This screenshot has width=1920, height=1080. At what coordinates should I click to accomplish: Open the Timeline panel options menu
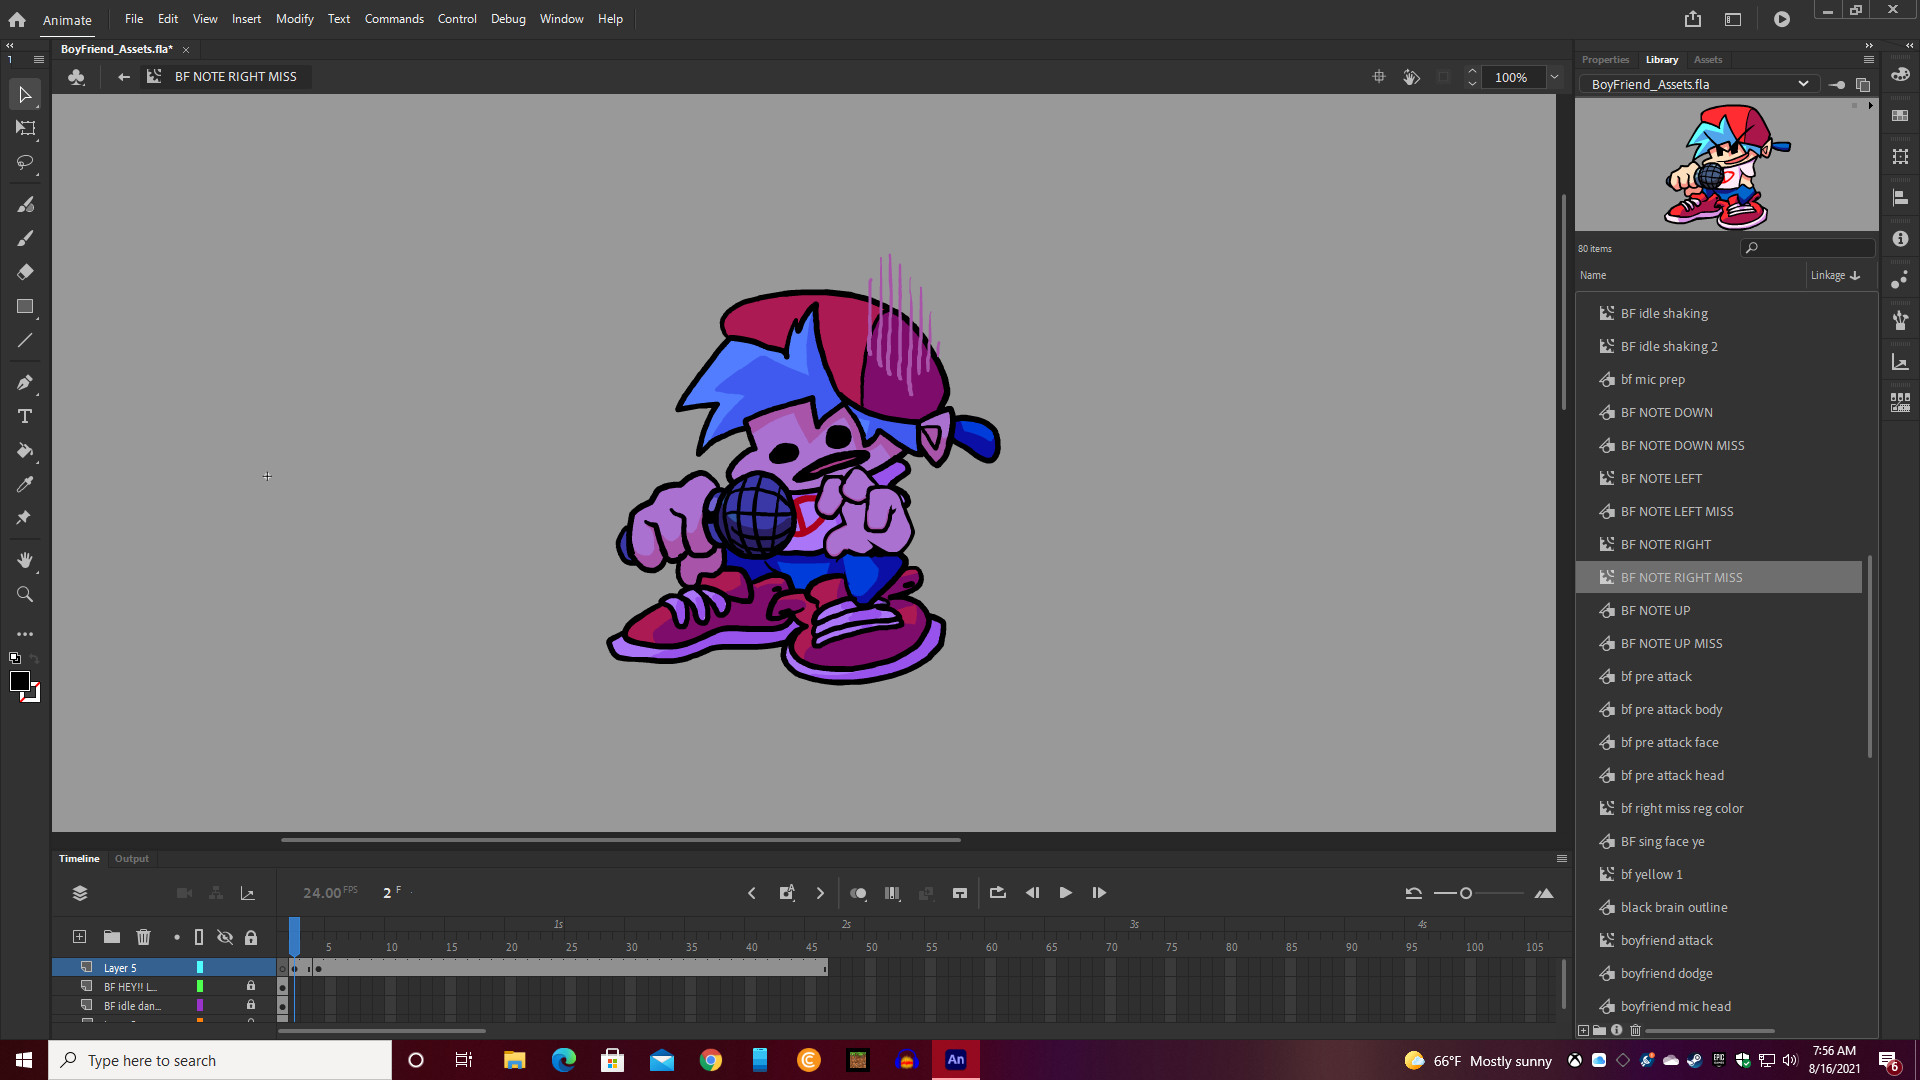(1561, 859)
